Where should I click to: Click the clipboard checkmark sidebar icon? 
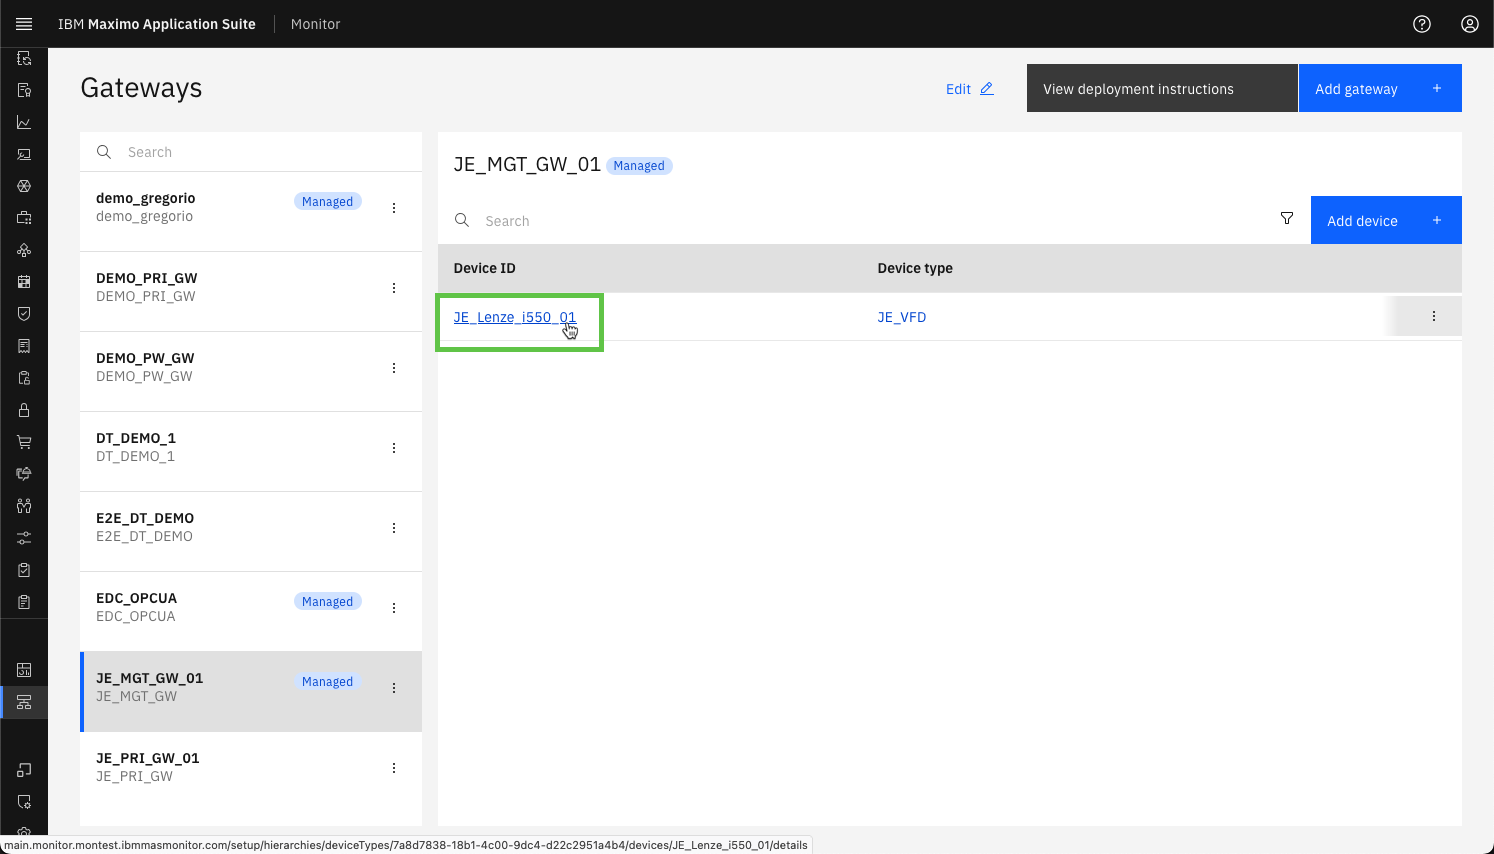tap(24, 570)
